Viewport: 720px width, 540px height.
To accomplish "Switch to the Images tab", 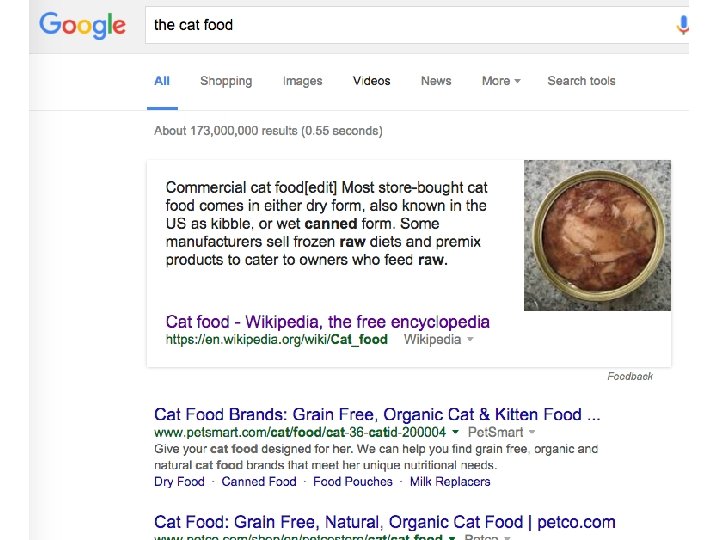I will pos(302,81).
